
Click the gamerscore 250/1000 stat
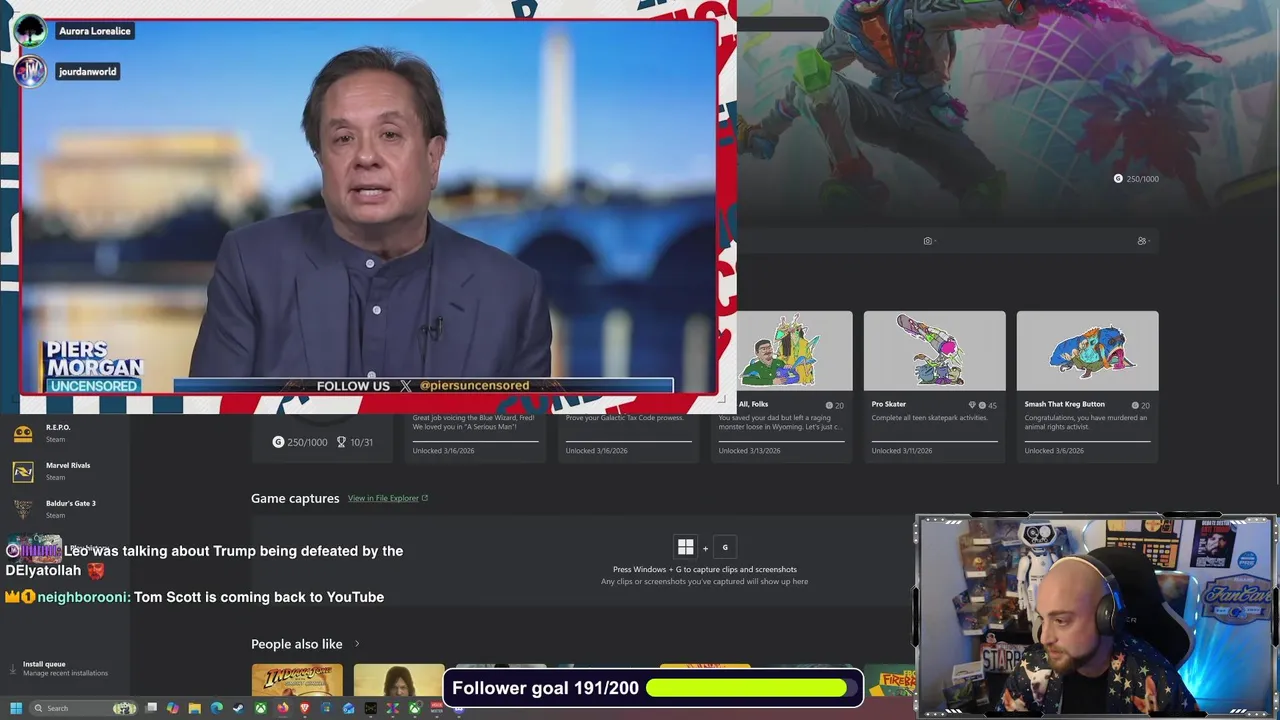[x=300, y=442]
